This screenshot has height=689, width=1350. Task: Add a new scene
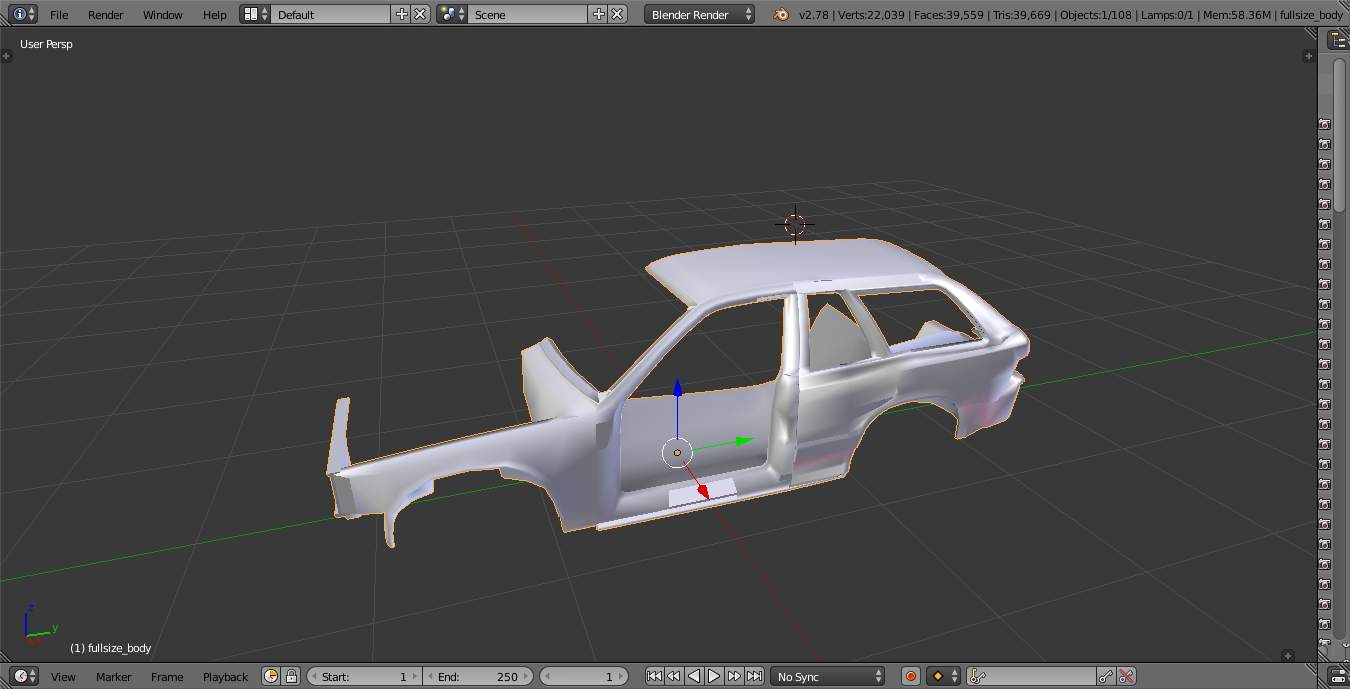(x=599, y=14)
